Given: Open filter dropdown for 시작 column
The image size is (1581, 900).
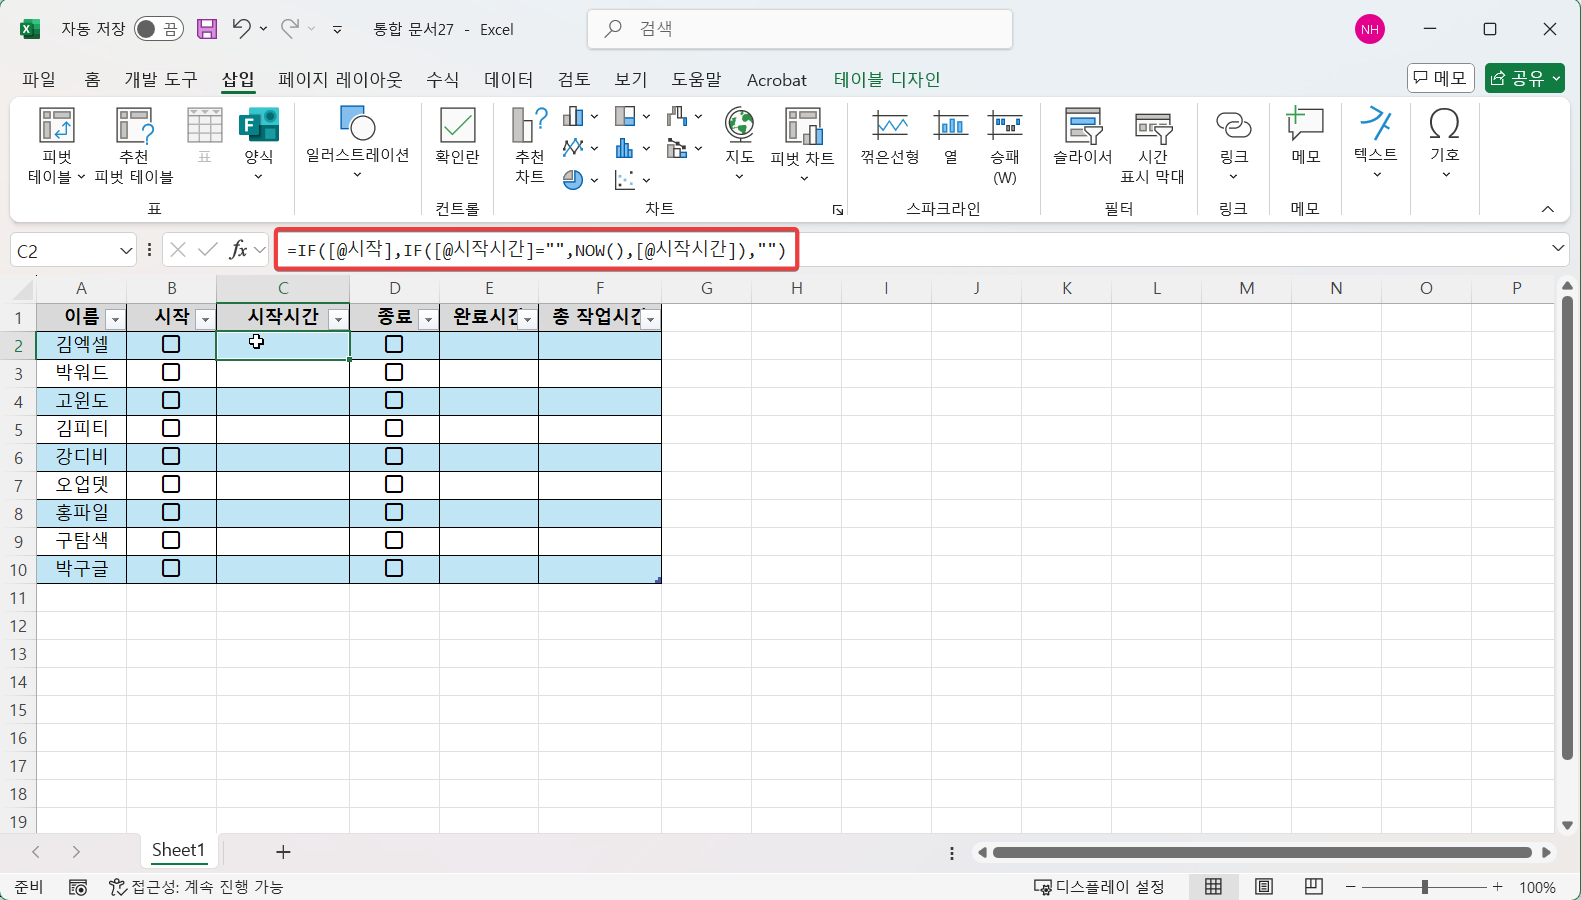Looking at the screenshot, I should point(205,319).
